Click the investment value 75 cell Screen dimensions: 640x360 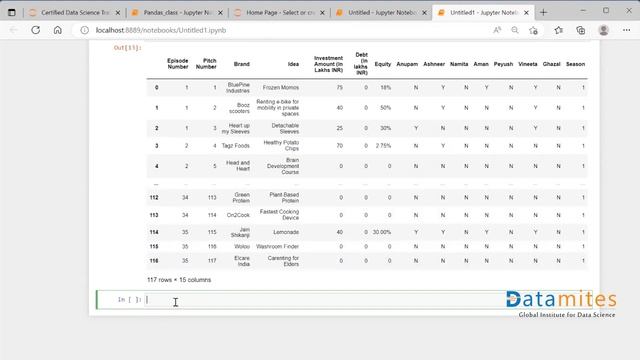(340, 87)
